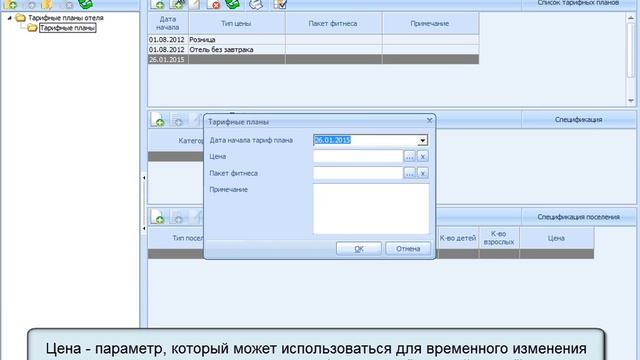Screen dimensions: 640x360
Task: Select Тарифные планы tree child item
Action: (68, 28)
